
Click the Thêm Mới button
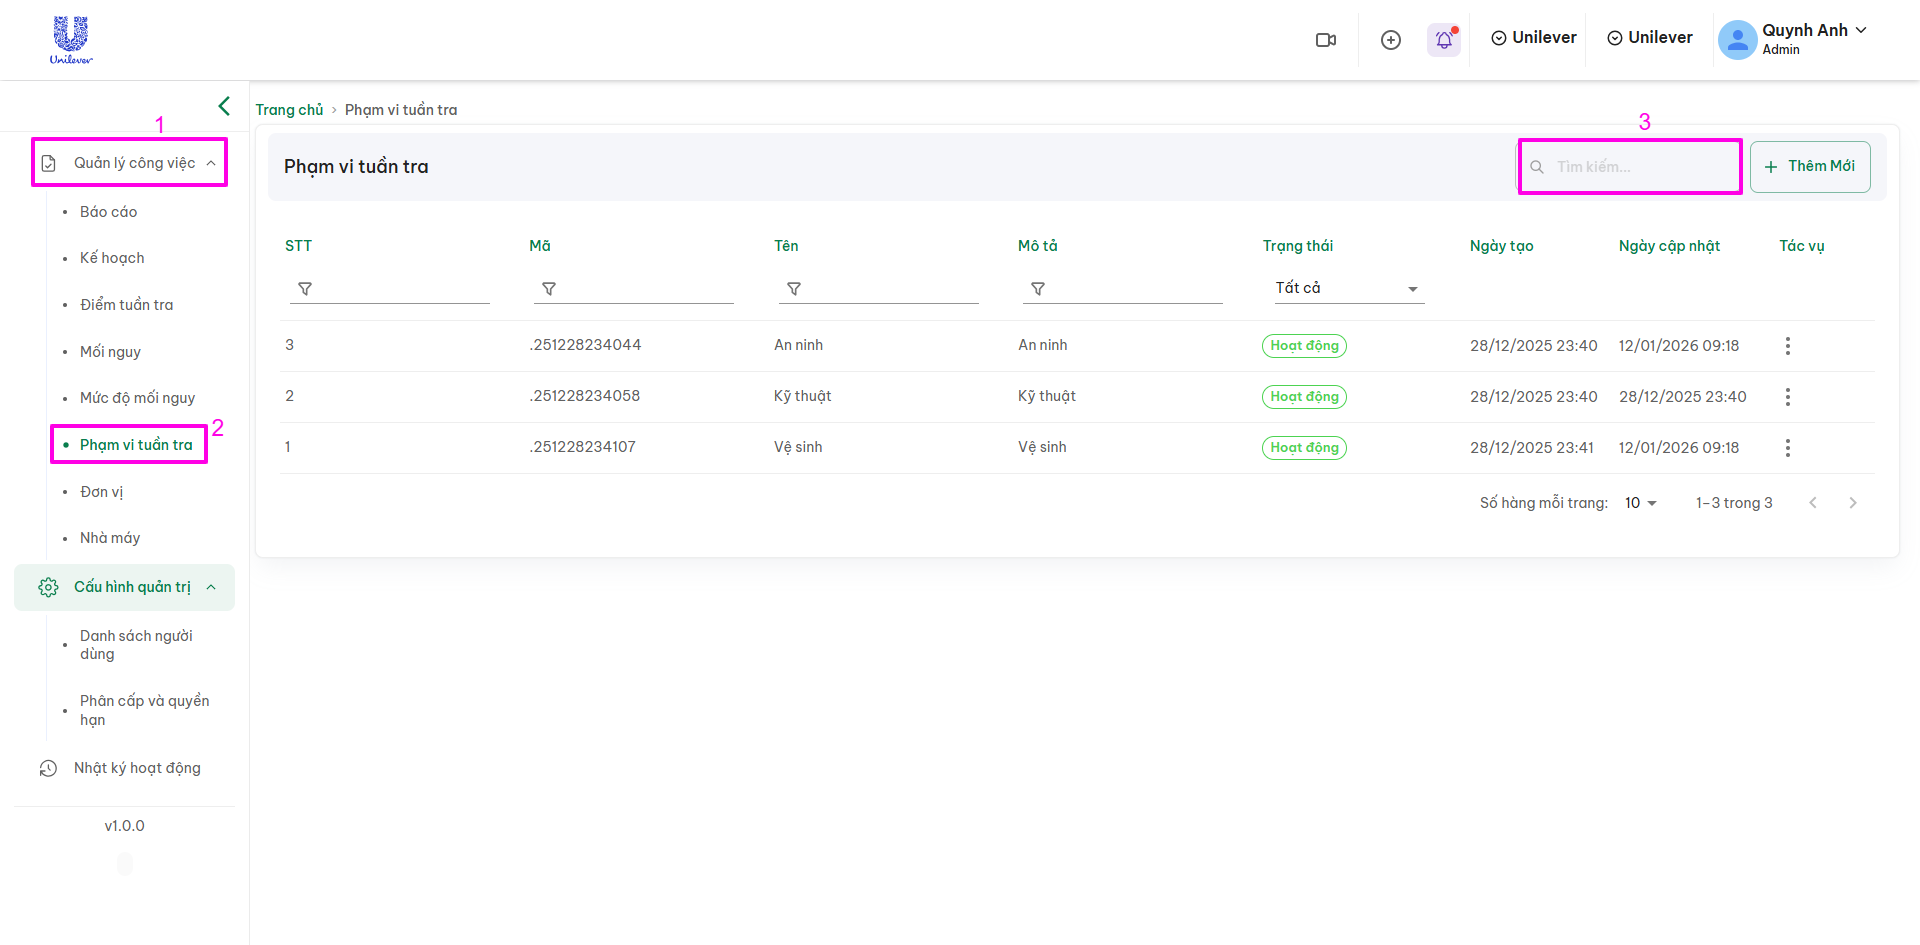pos(1810,167)
